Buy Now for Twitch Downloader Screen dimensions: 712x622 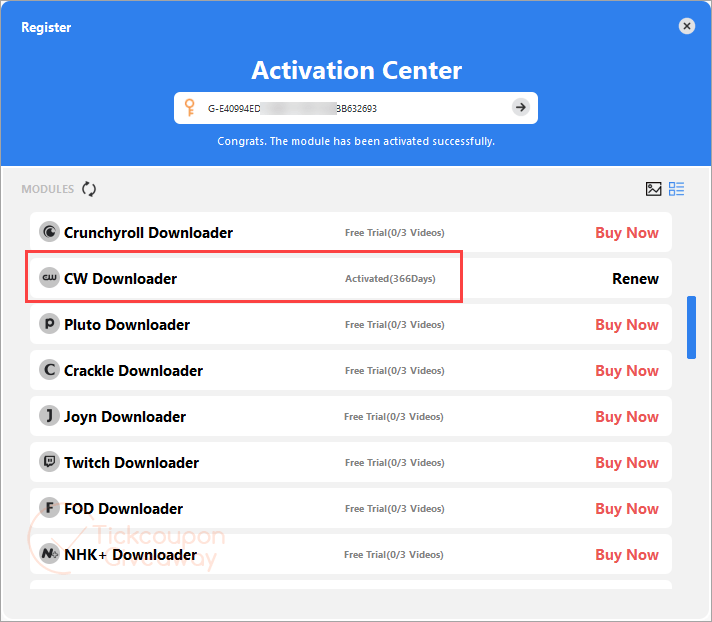[x=627, y=463]
